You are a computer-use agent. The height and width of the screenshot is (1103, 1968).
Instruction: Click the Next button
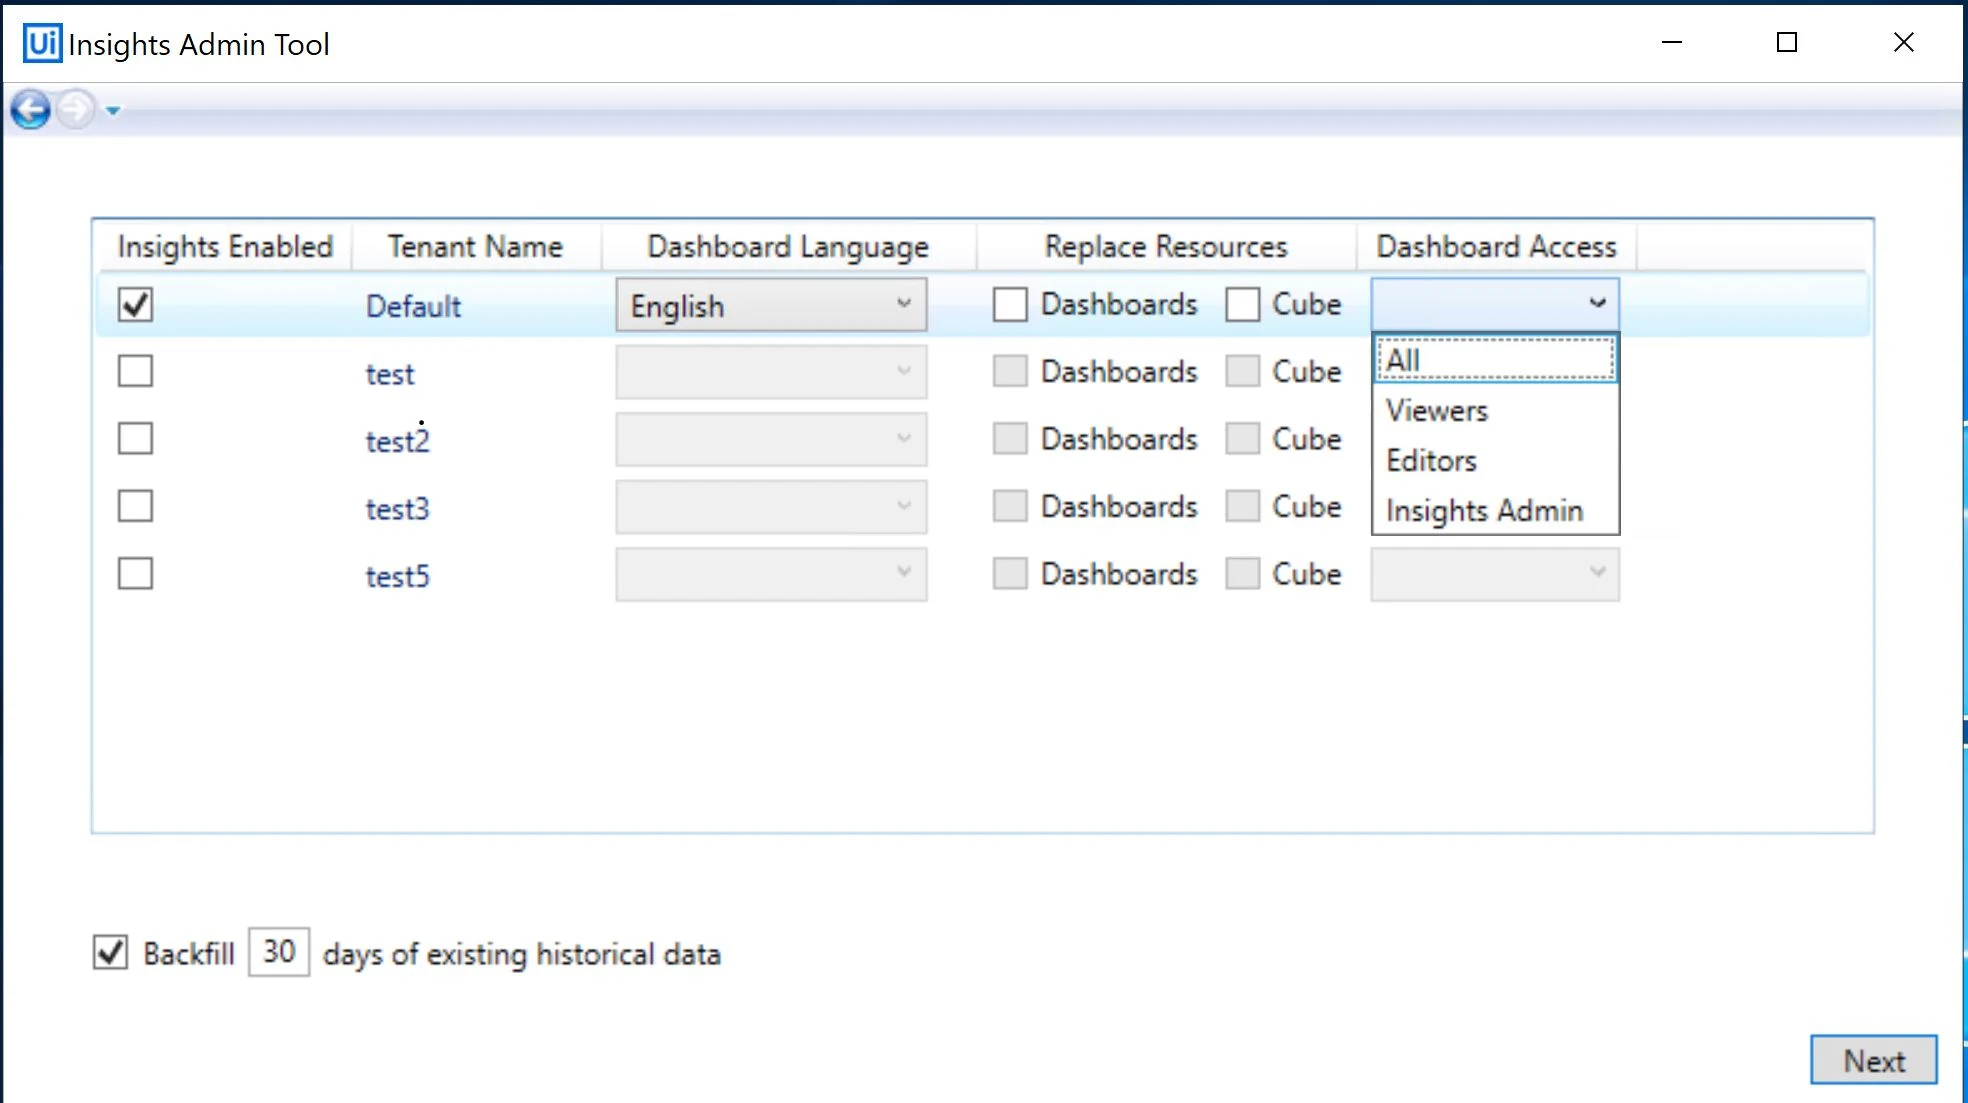tap(1874, 1060)
